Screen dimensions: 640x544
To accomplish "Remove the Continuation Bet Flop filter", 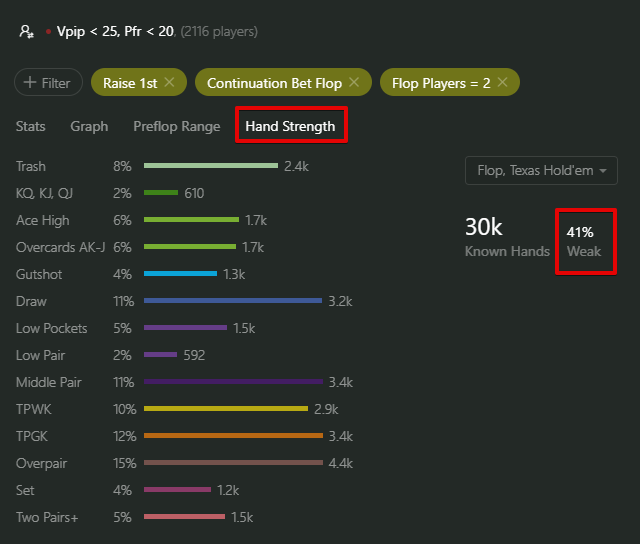I will 354,83.
